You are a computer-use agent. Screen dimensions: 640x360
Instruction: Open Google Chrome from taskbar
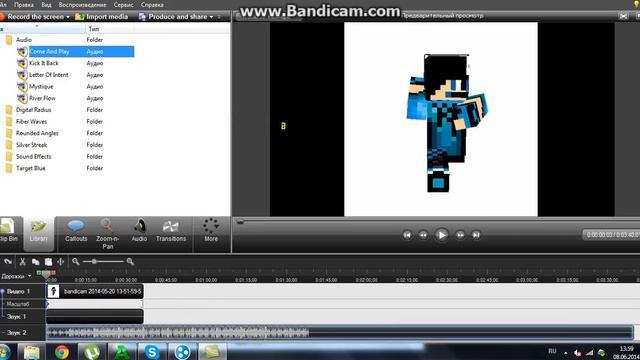pos(62,352)
